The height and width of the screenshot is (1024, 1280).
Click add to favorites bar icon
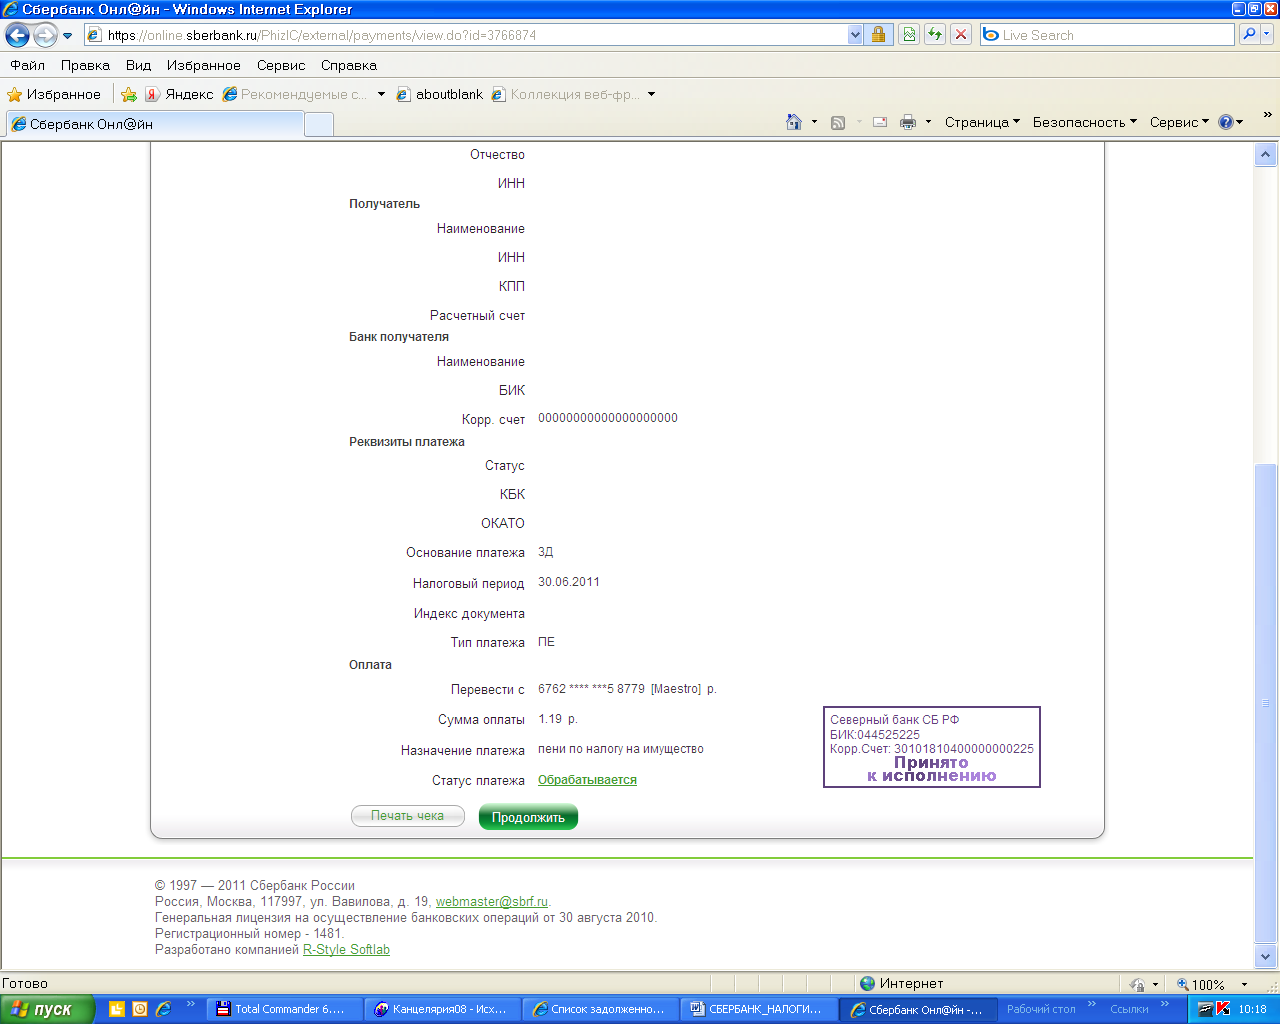tap(129, 94)
